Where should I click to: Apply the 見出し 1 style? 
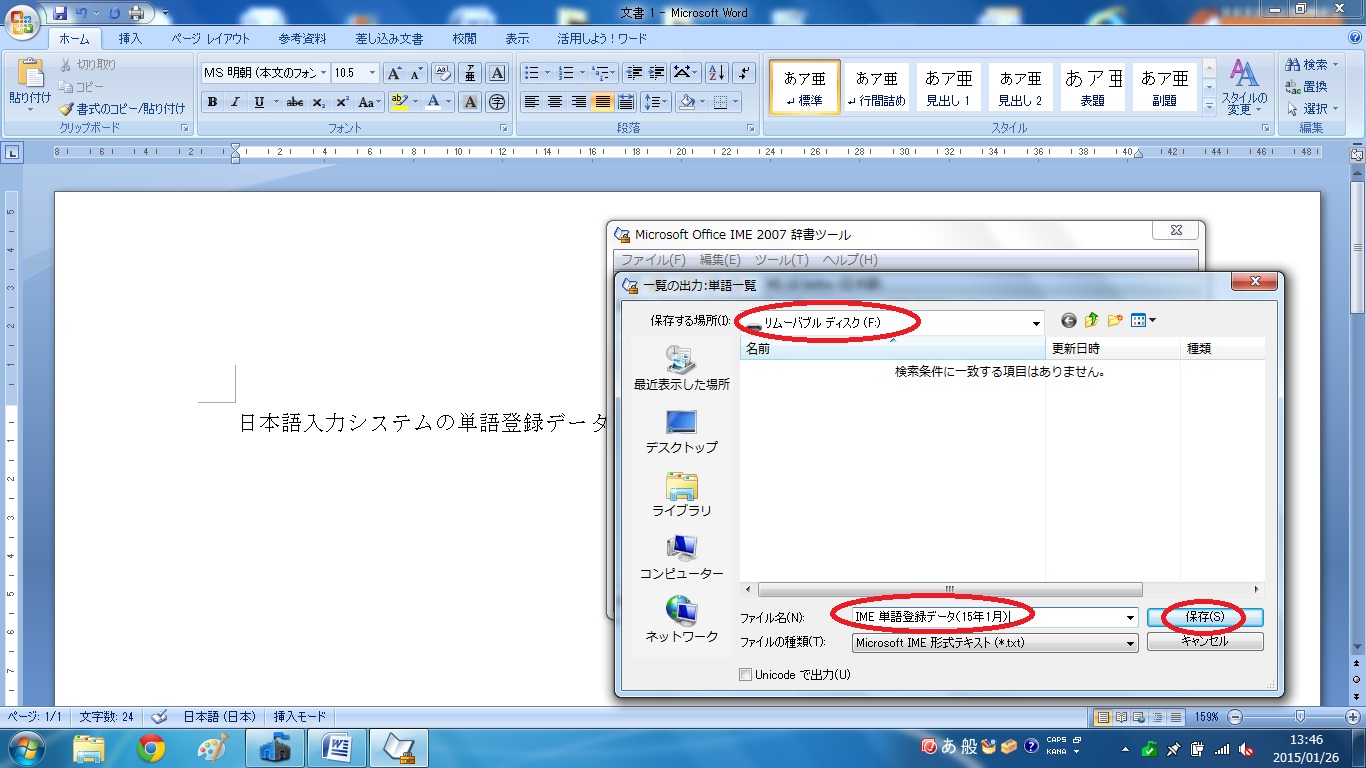pos(949,87)
